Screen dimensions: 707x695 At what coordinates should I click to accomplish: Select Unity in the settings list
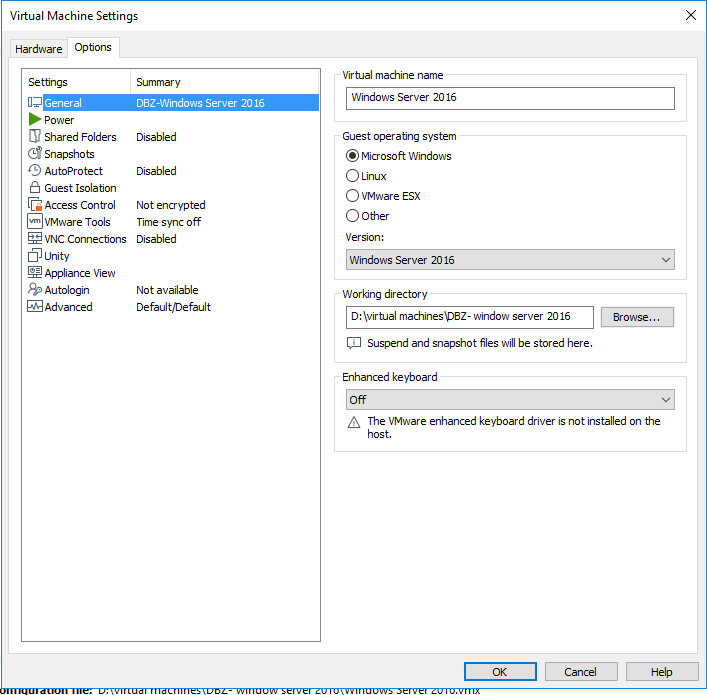pos(173,256)
